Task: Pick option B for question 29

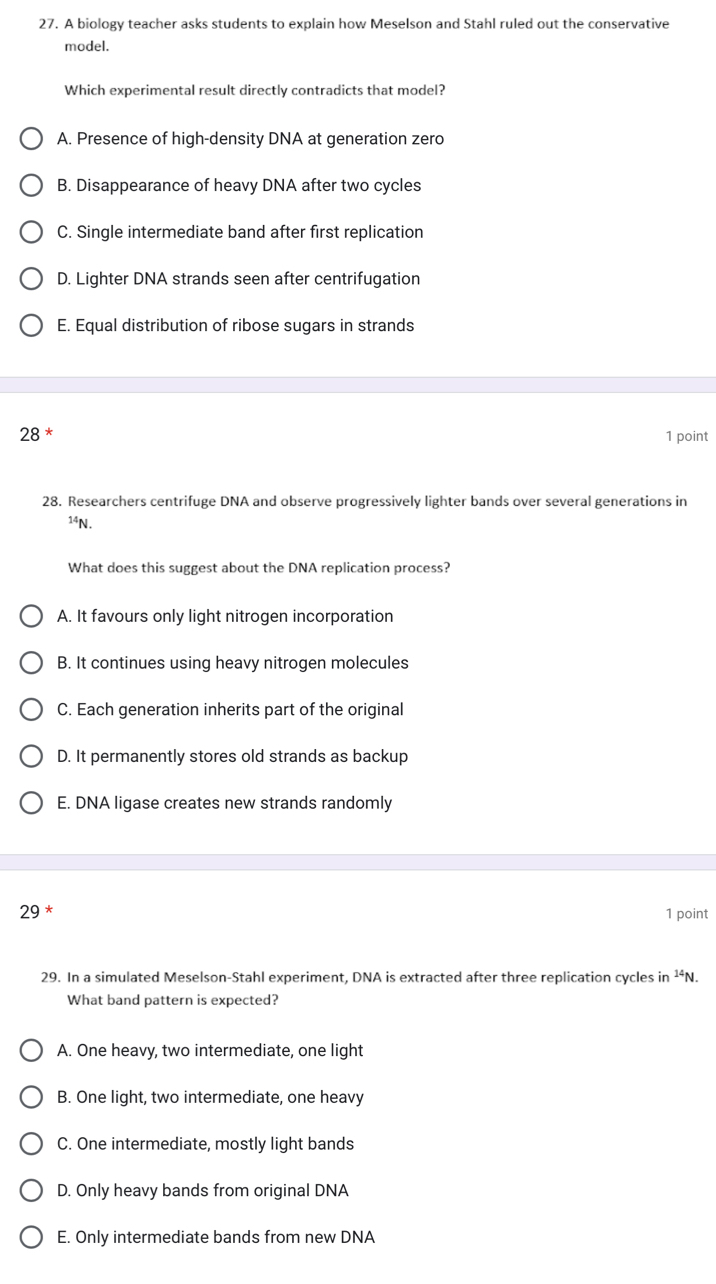Action: [31, 1097]
